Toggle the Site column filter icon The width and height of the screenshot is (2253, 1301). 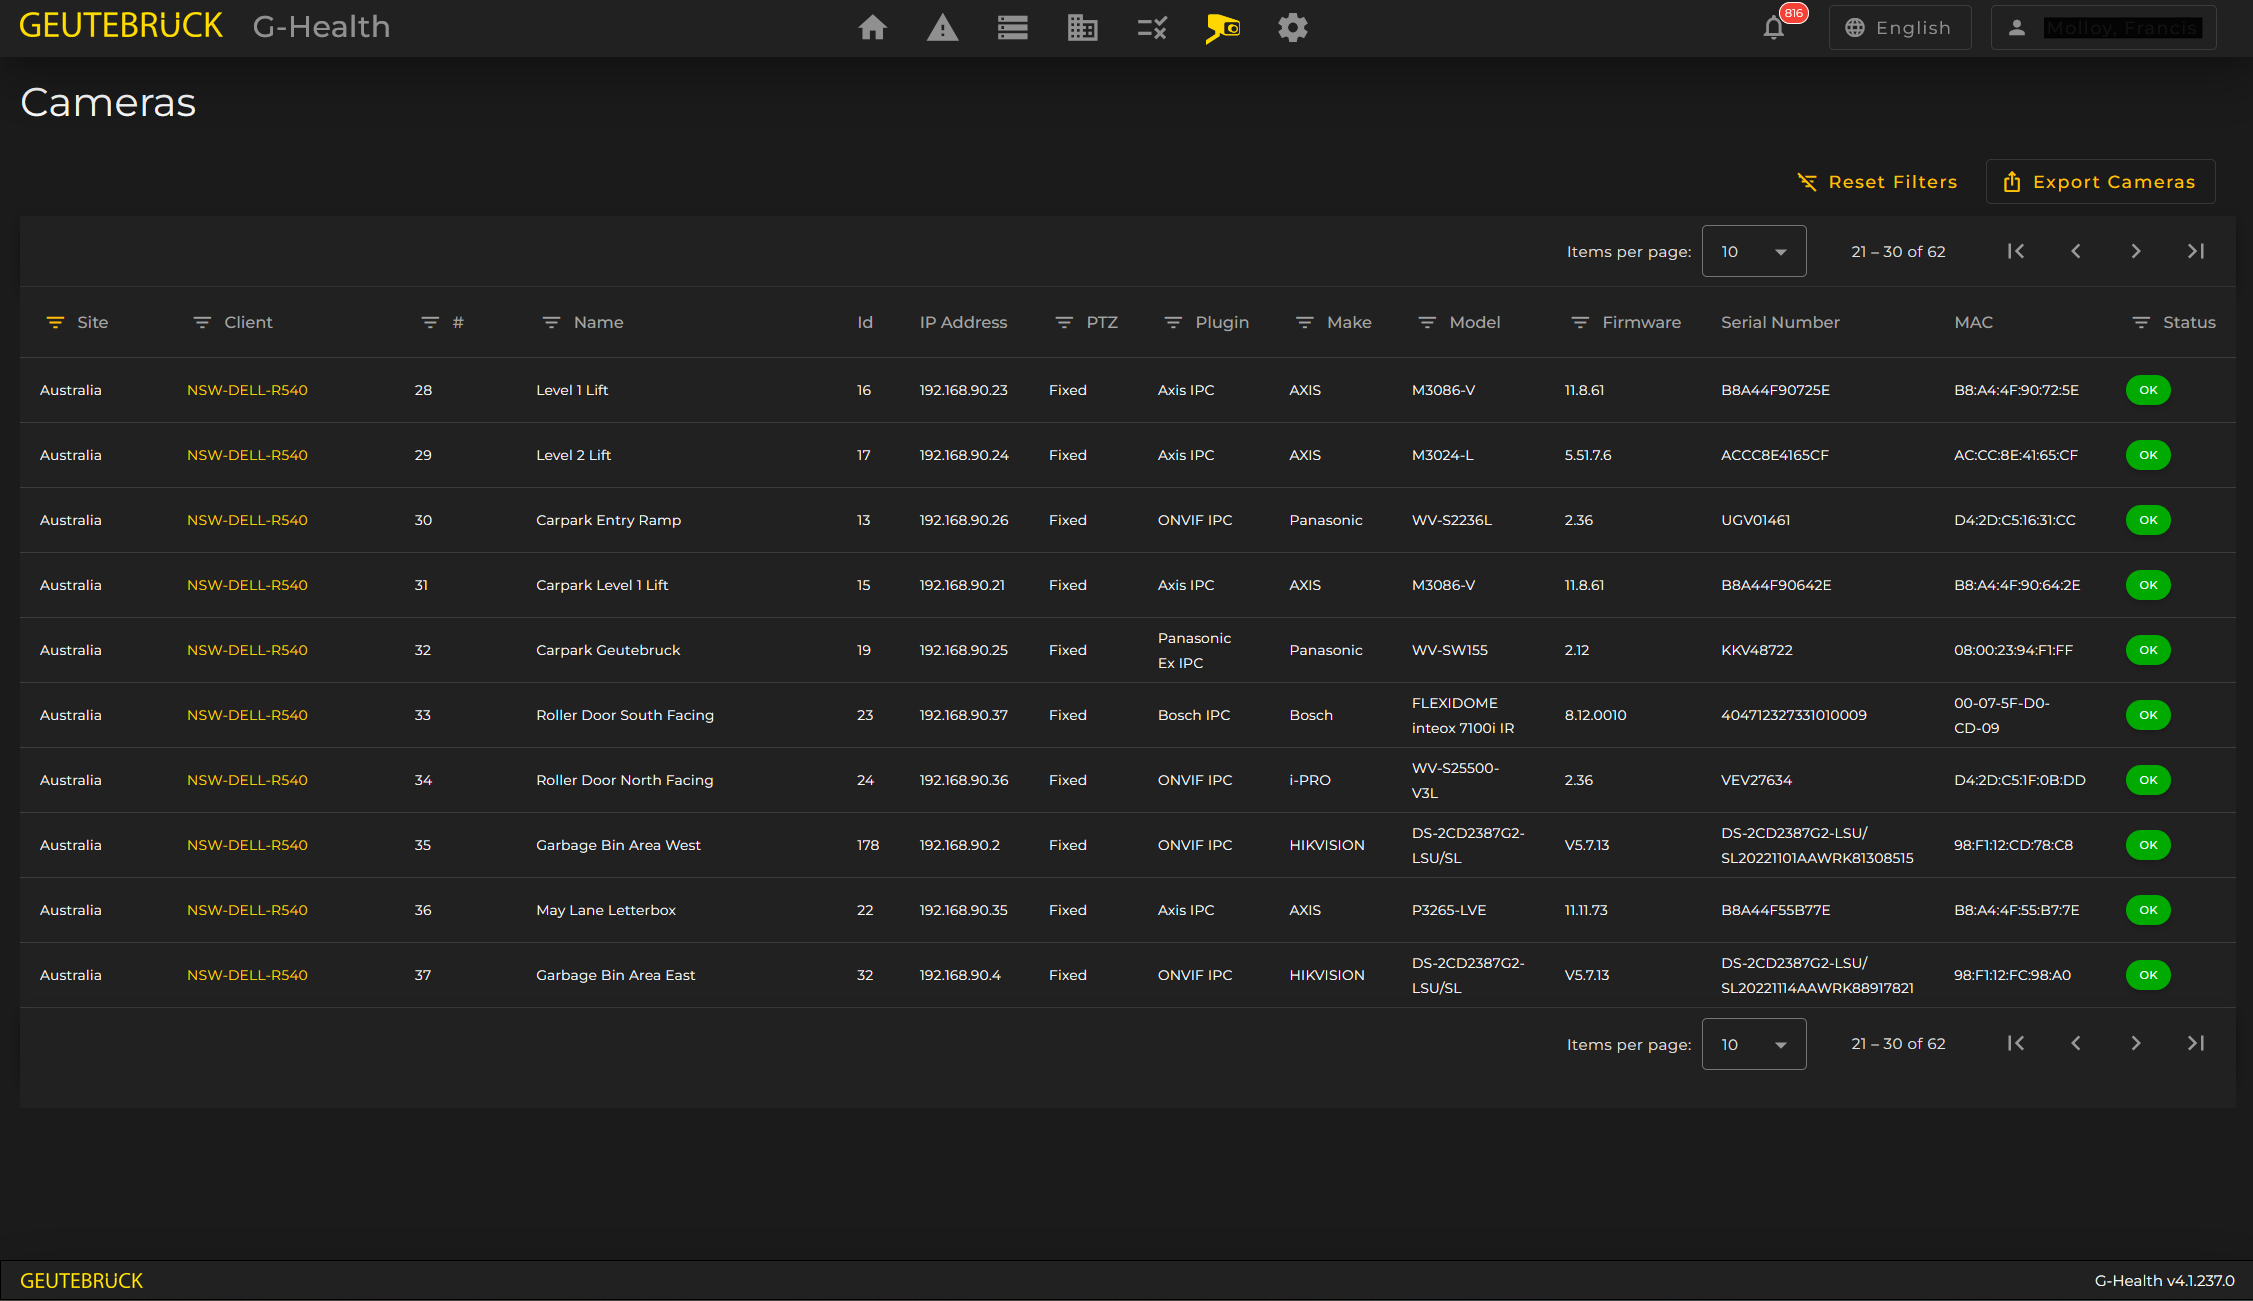tap(55, 322)
